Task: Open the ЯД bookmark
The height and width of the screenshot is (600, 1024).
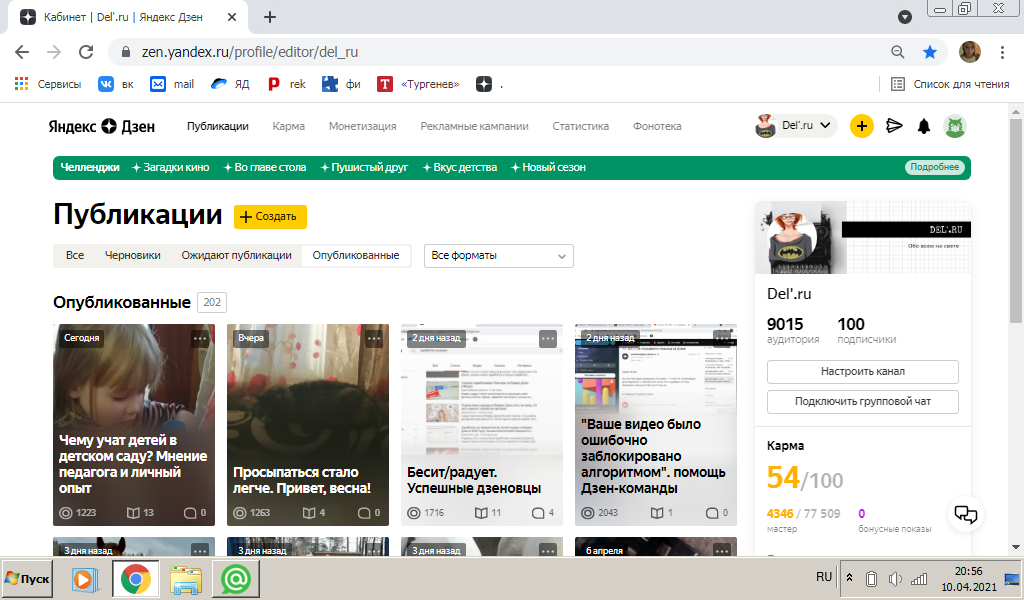Action: click(230, 84)
